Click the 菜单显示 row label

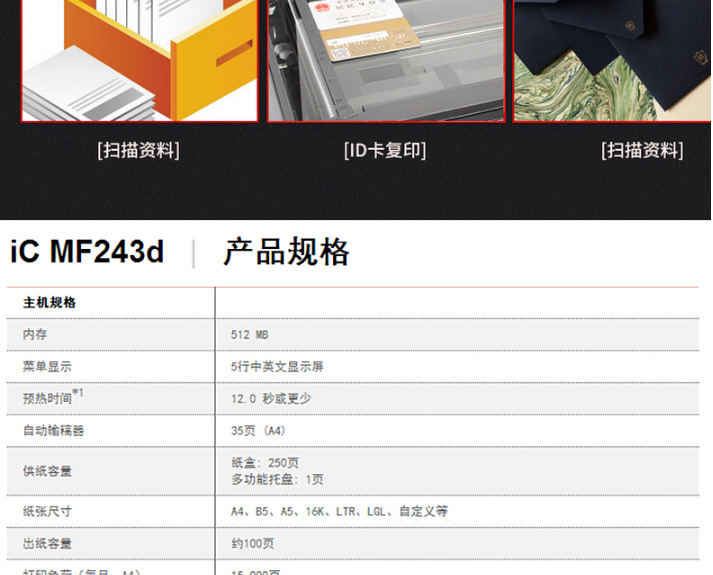click(47, 366)
